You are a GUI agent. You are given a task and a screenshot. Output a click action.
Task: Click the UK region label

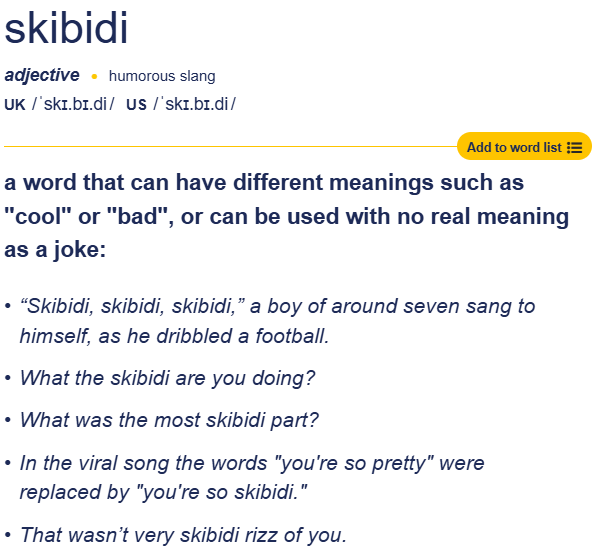click(x=15, y=105)
